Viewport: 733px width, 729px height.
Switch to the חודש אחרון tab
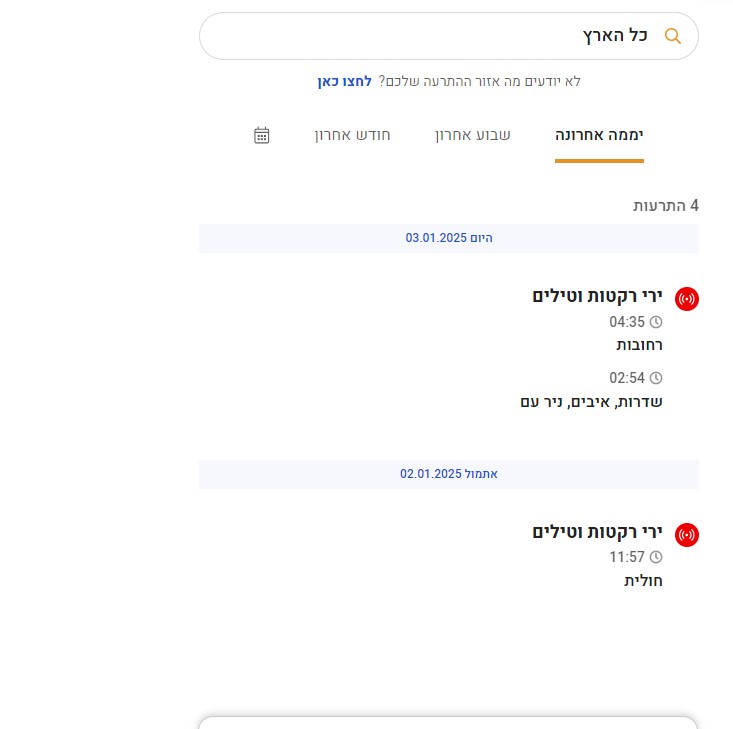point(352,135)
